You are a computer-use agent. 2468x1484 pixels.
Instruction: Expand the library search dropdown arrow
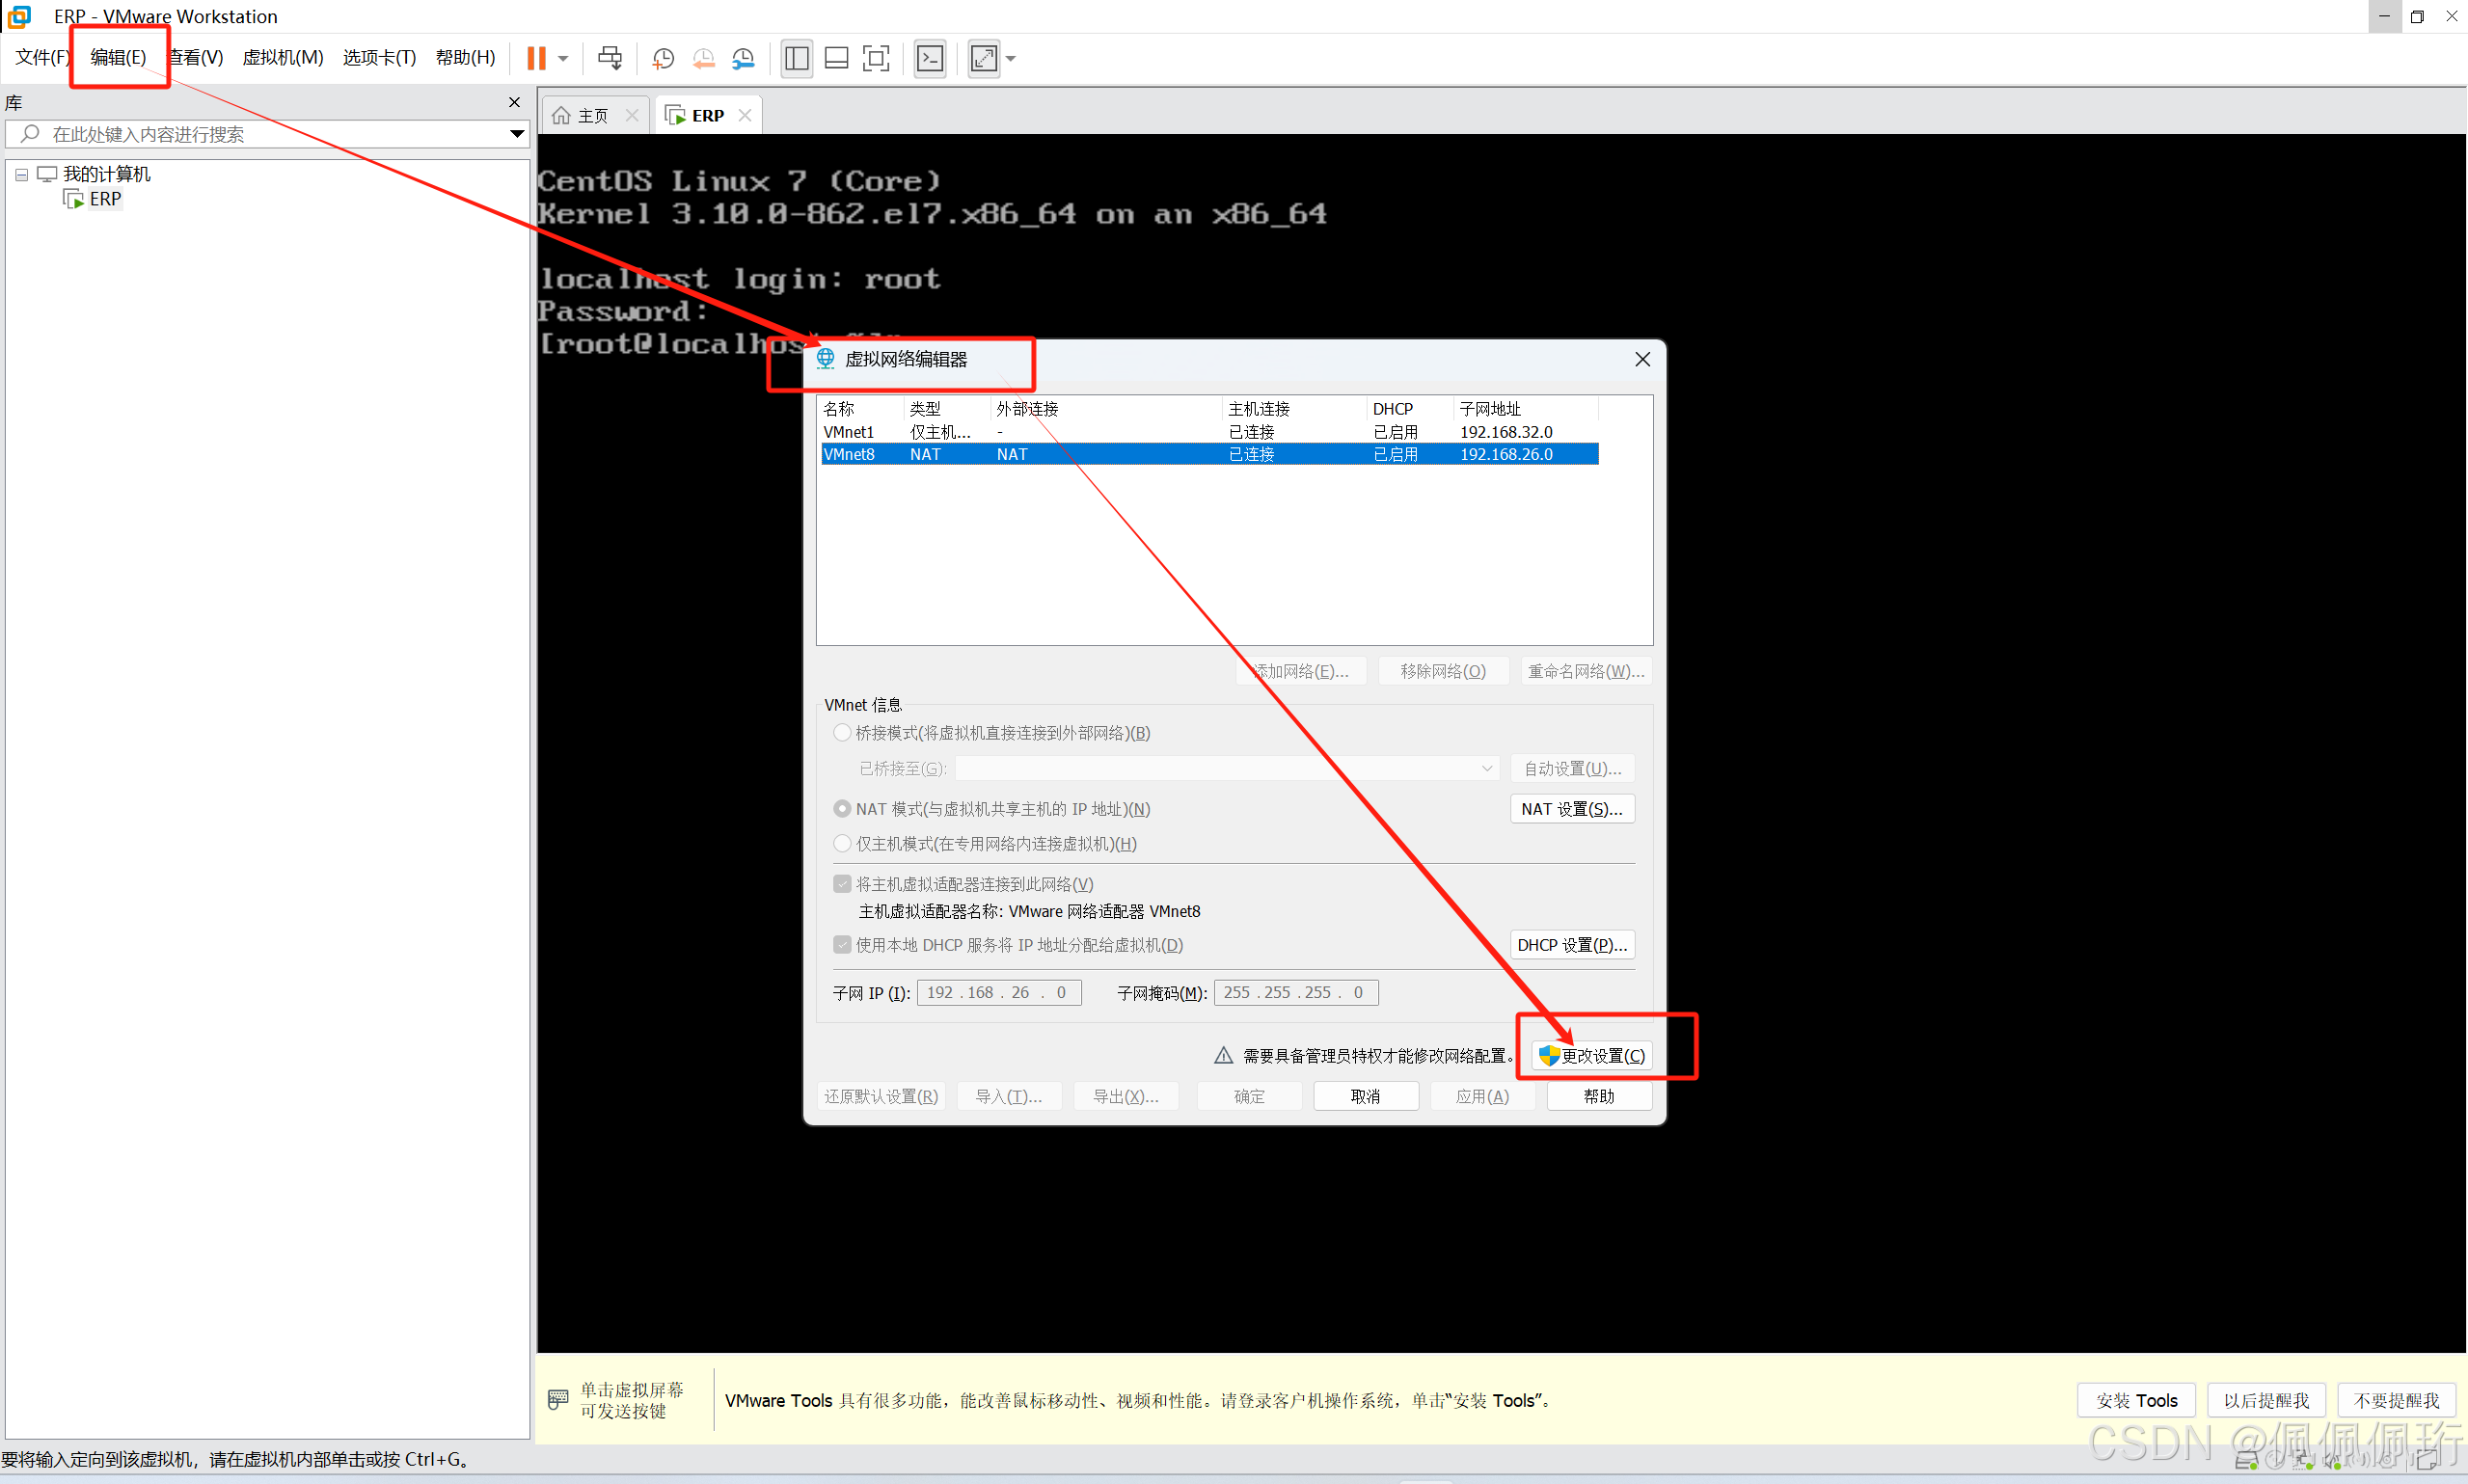click(516, 134)
